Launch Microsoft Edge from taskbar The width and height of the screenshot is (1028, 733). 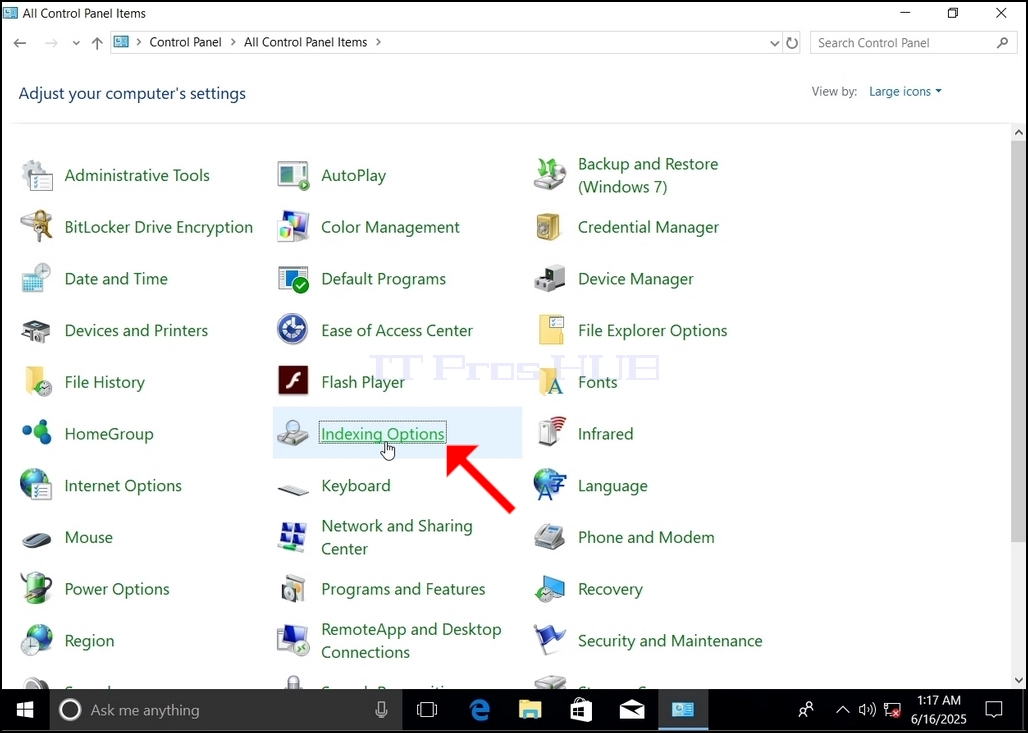[x=479, y=709]
